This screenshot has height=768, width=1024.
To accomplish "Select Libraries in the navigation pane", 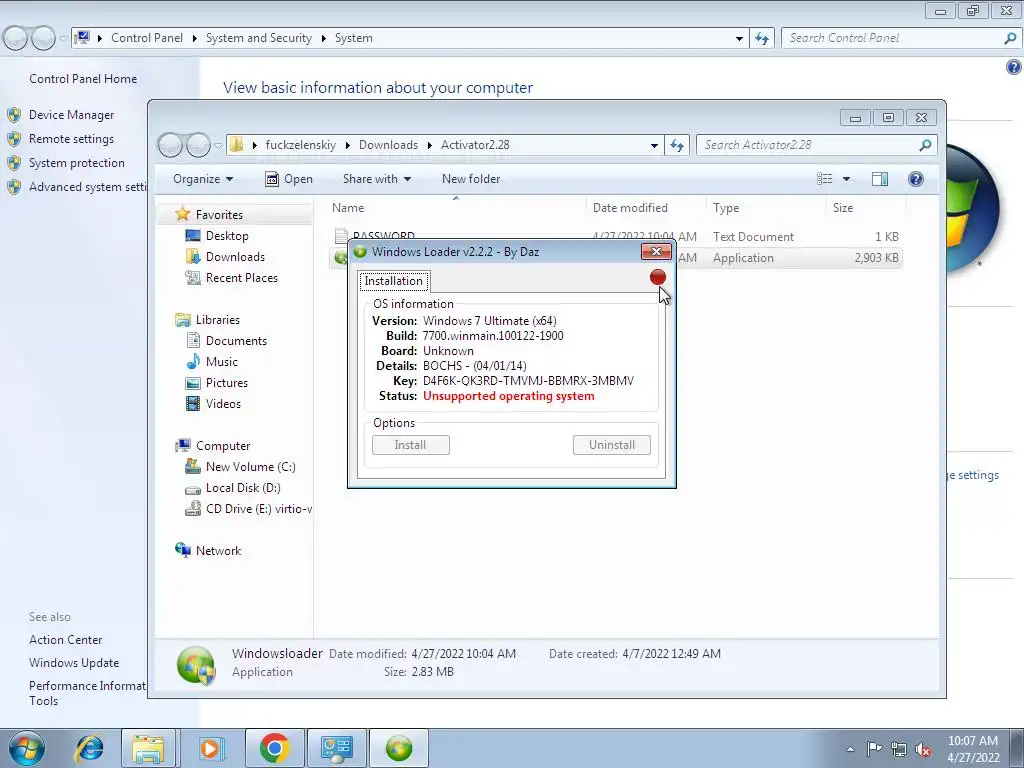I will (217, 320).
